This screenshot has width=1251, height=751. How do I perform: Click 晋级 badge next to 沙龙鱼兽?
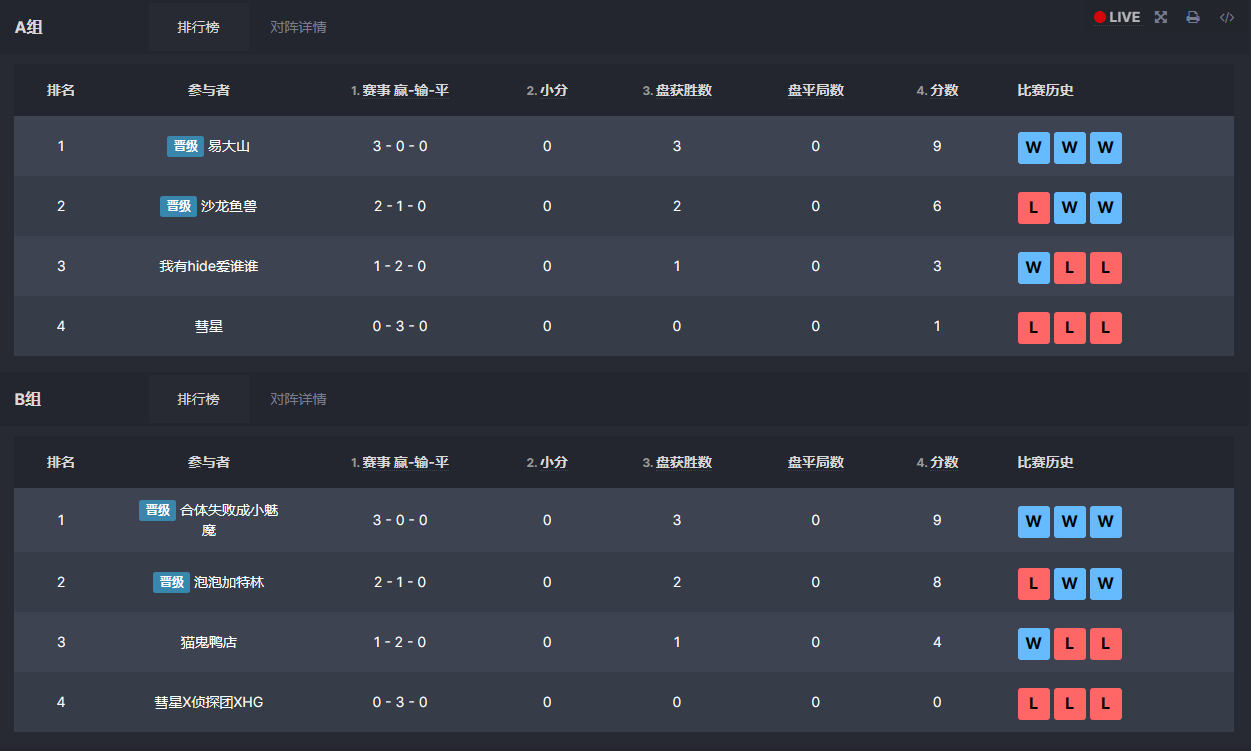click(178, 206)
